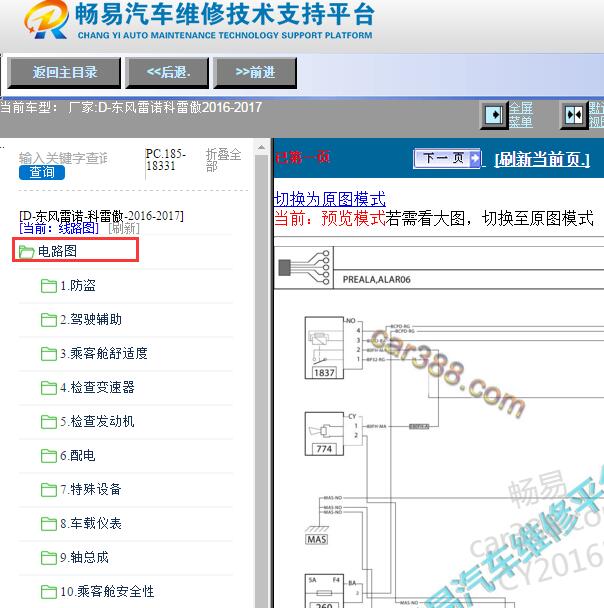Go forward with >>前进 button
Screen dimensions: 604x608
point(255,73)
